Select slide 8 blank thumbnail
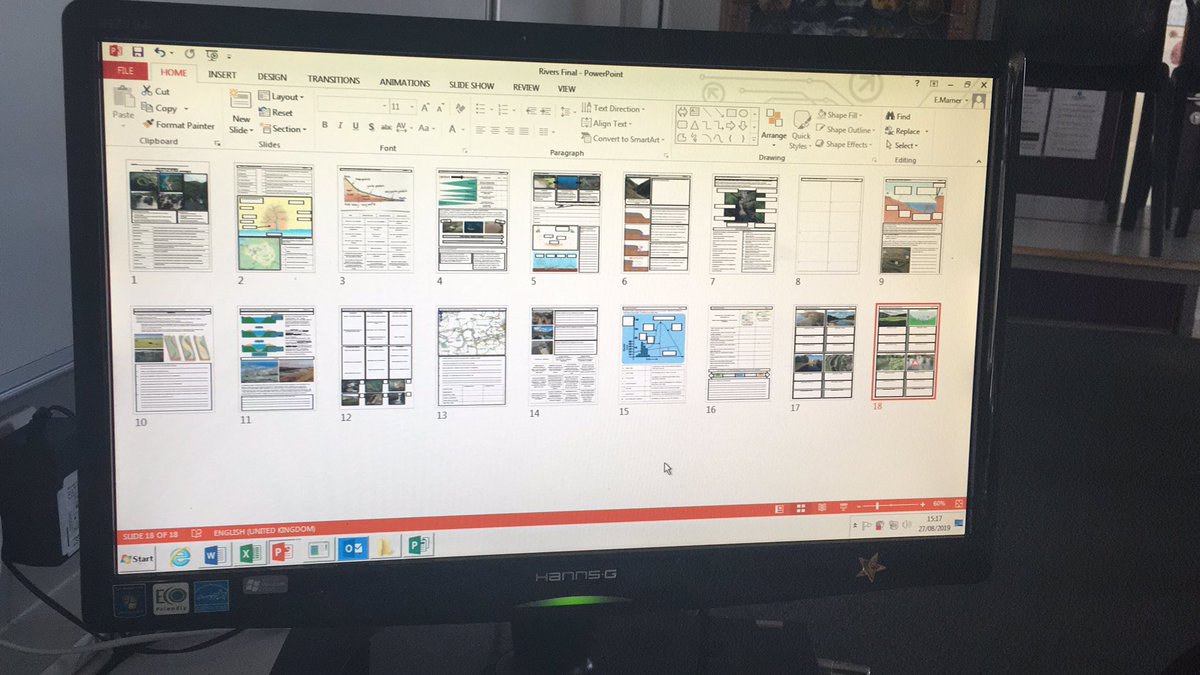Screen dimensions: 1200x675 (830, 224)
